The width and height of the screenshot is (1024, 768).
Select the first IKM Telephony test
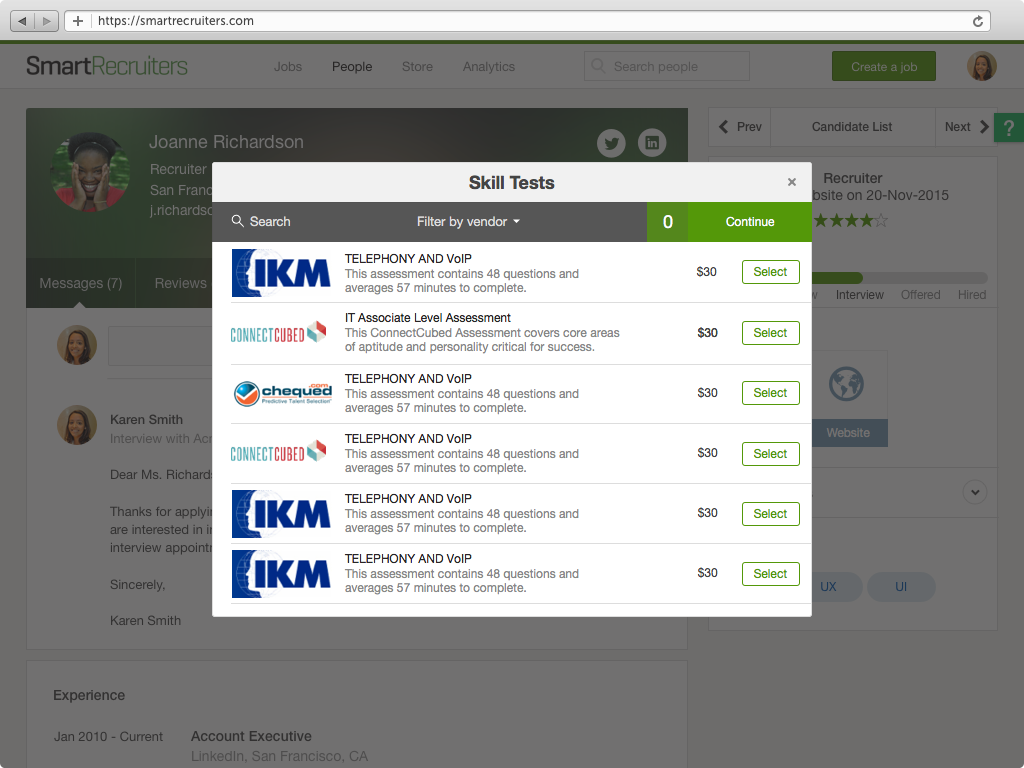[771, 272]
